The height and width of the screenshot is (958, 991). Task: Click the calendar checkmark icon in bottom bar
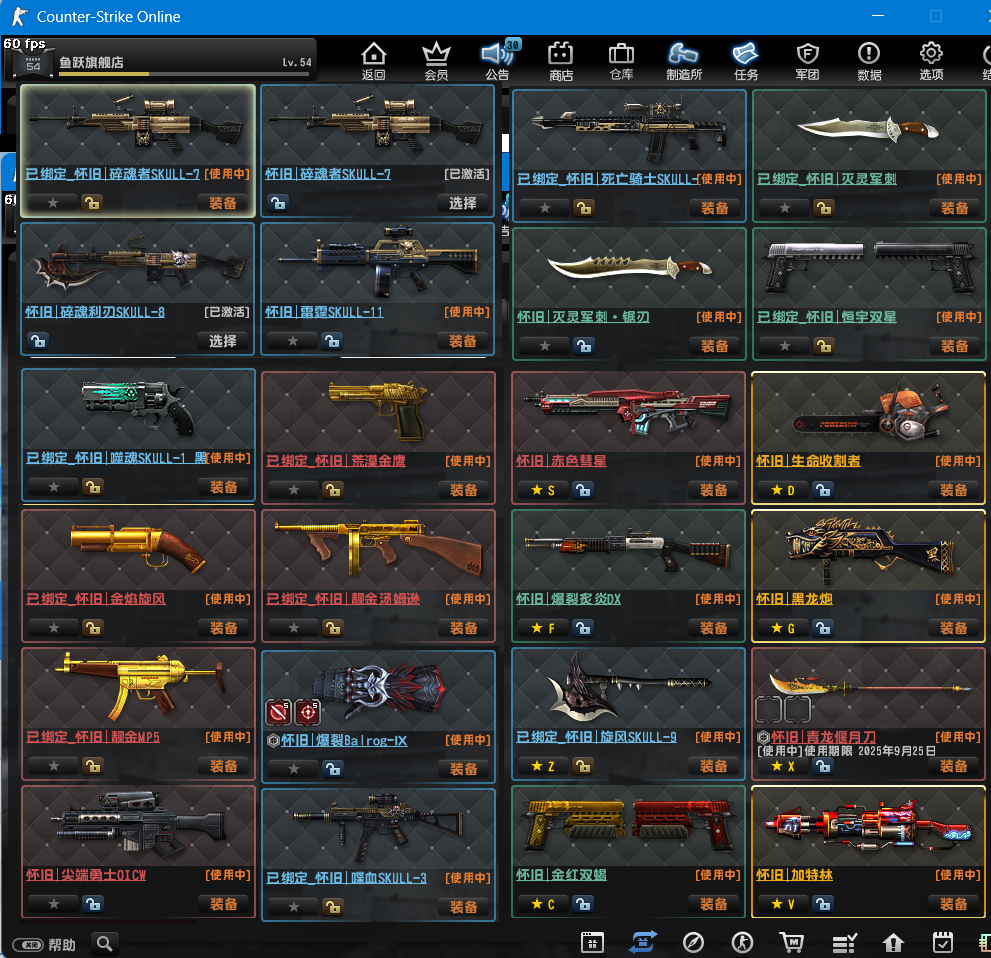click(x=942, y=942)
